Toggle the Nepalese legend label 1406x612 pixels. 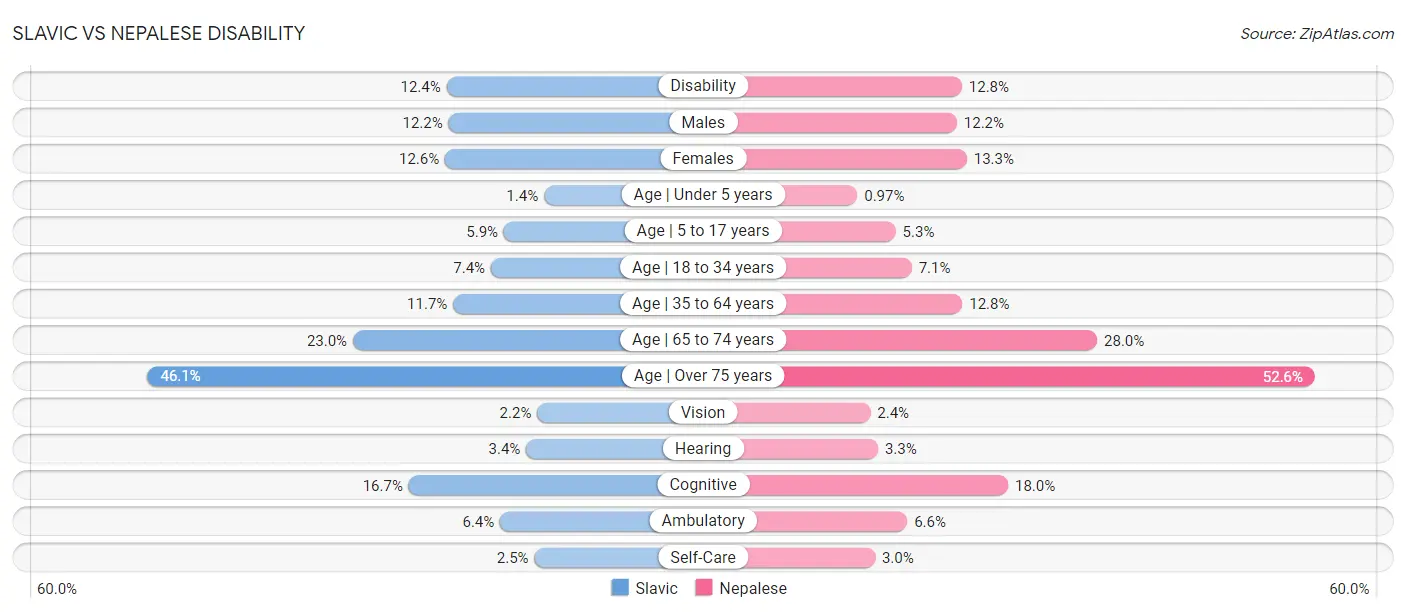(x=753, y=589)
